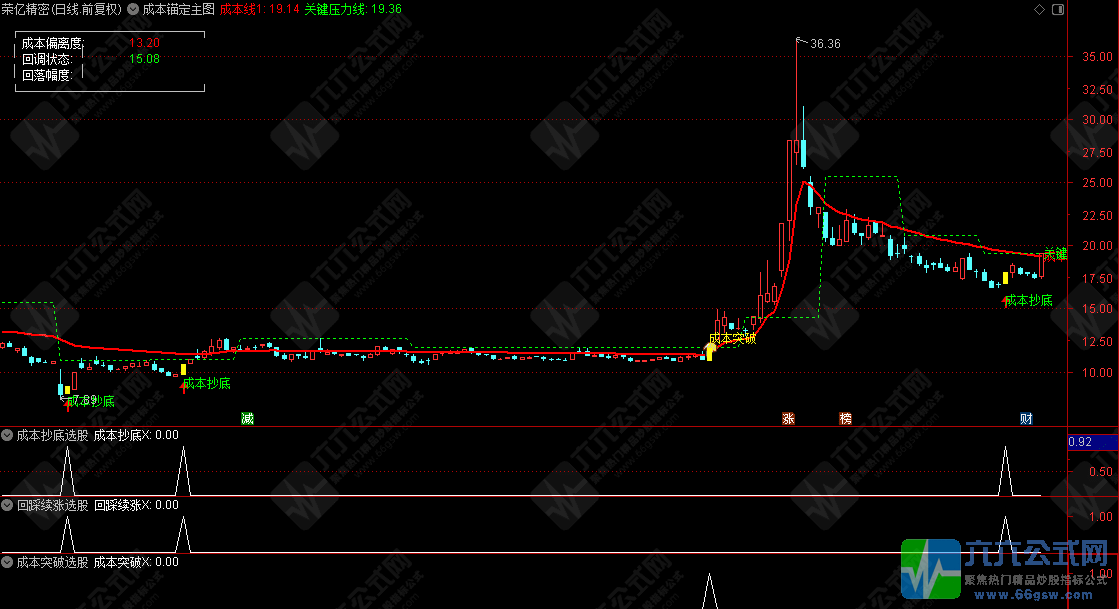
Task: Click the green 减 event marker
Action: click(x=247, y=418)
